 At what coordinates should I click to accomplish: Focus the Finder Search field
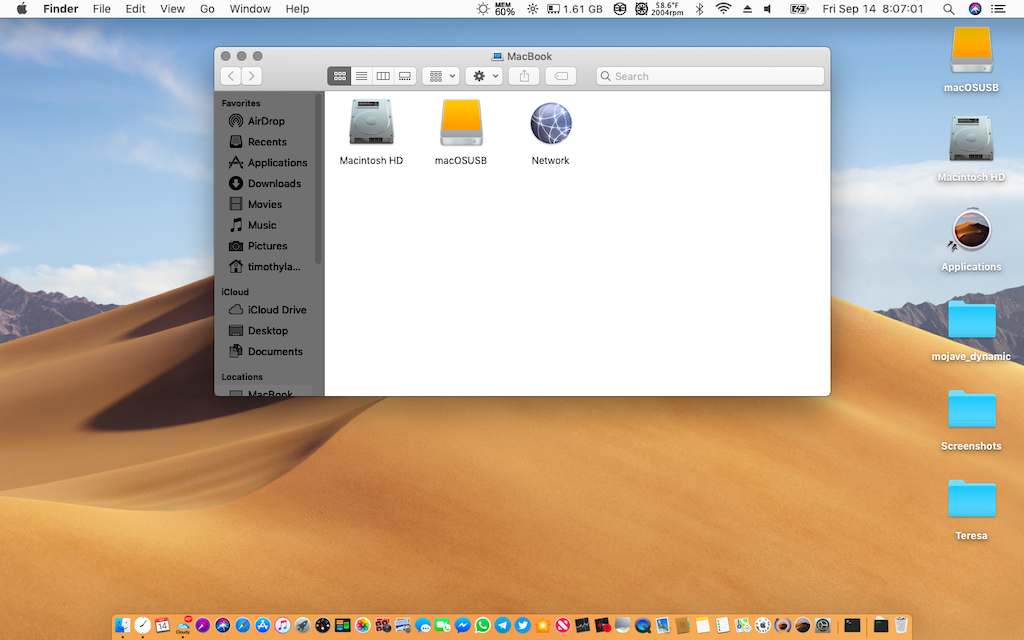tap(710, 76)
